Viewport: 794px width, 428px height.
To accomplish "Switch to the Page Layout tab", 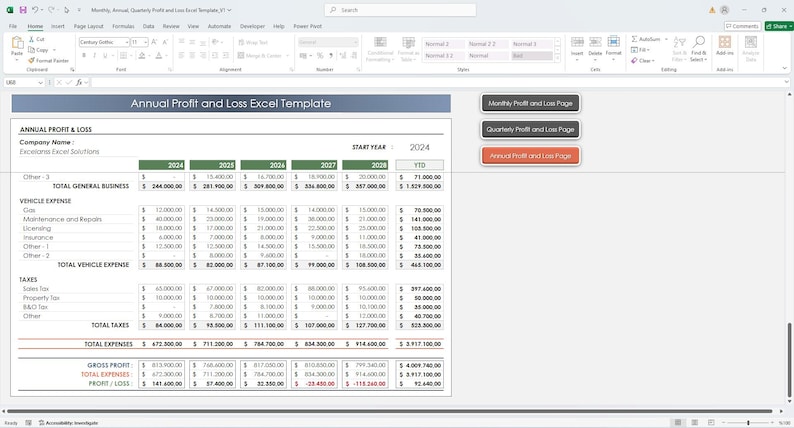I will (x=88, y=26).
